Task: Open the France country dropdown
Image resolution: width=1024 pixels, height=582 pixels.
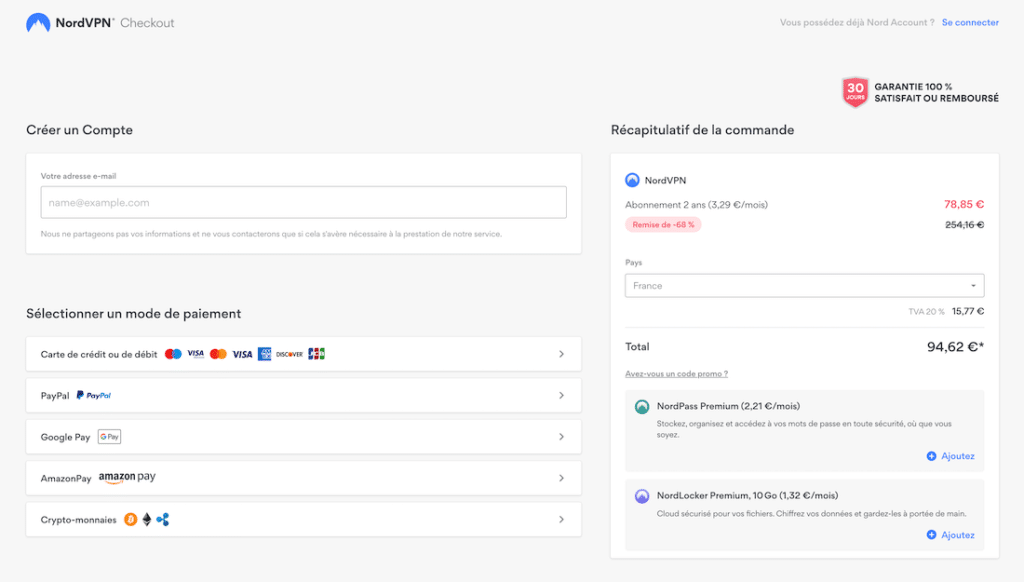Action: click(x=804, y=286)
